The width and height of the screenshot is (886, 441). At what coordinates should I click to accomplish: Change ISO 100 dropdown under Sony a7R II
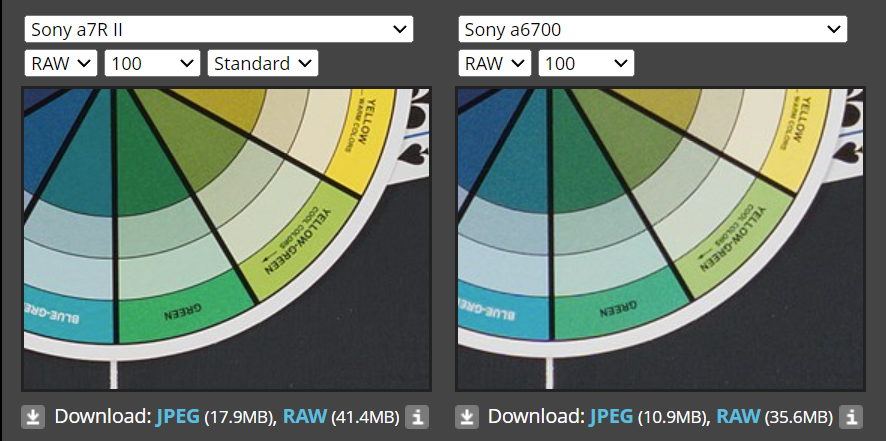pos(152,64)
